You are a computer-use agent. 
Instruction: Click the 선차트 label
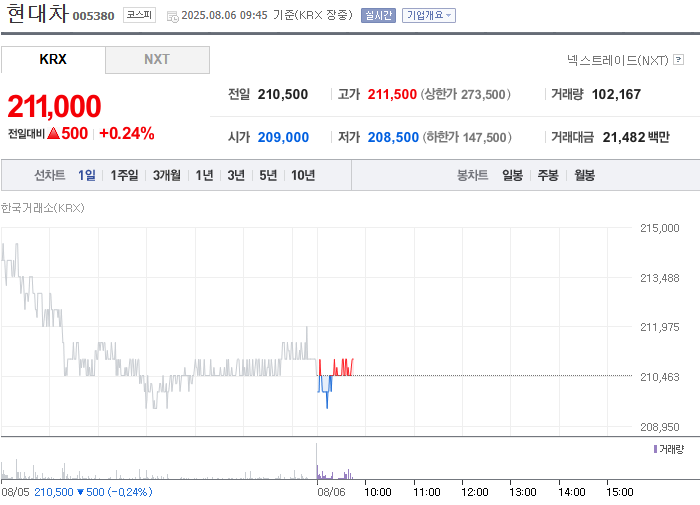(x=50, y=175)
